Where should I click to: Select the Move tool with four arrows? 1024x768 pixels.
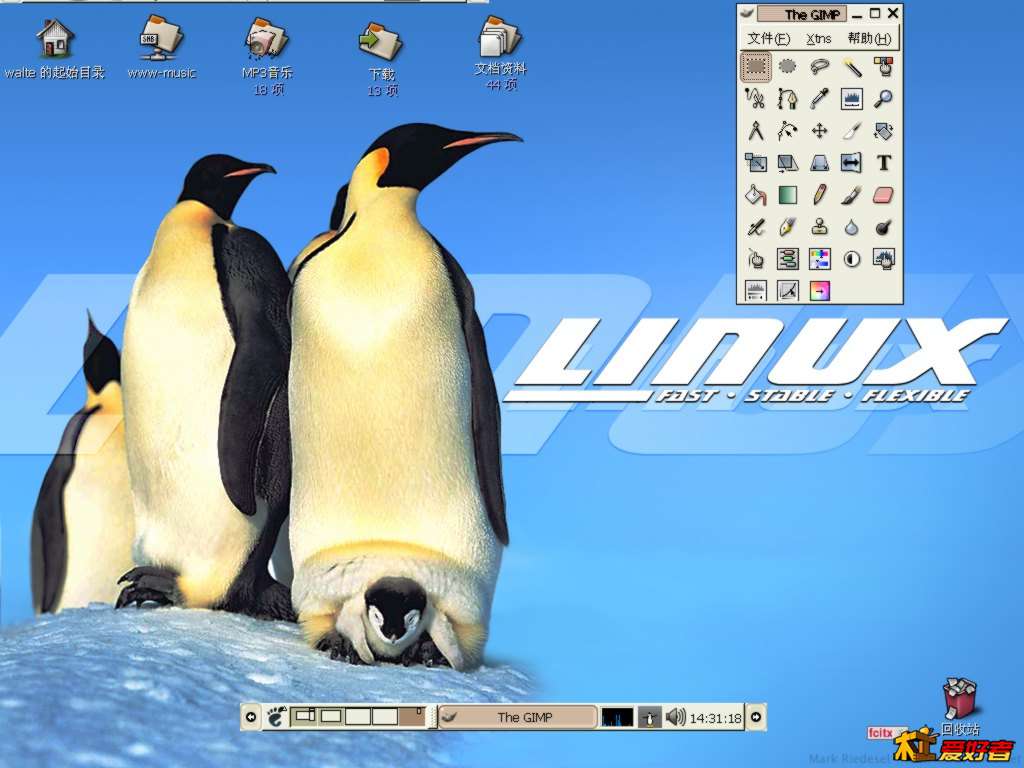coord(820,131)
